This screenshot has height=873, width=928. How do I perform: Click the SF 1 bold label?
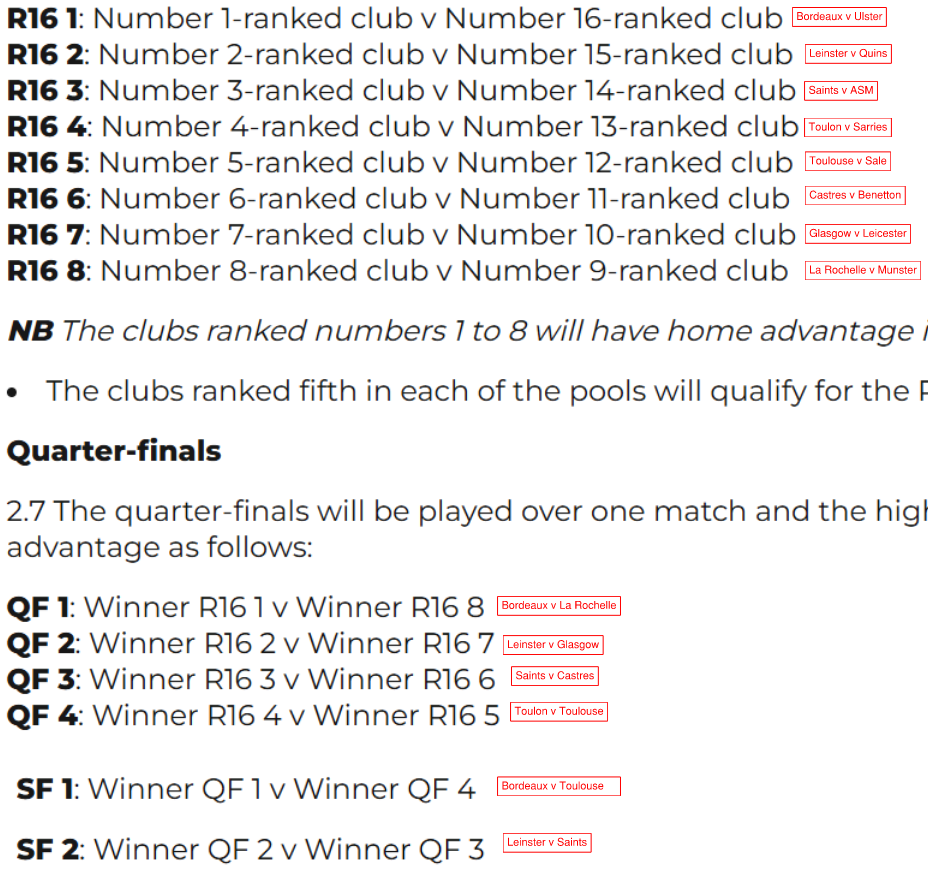[x=45, y=790]
